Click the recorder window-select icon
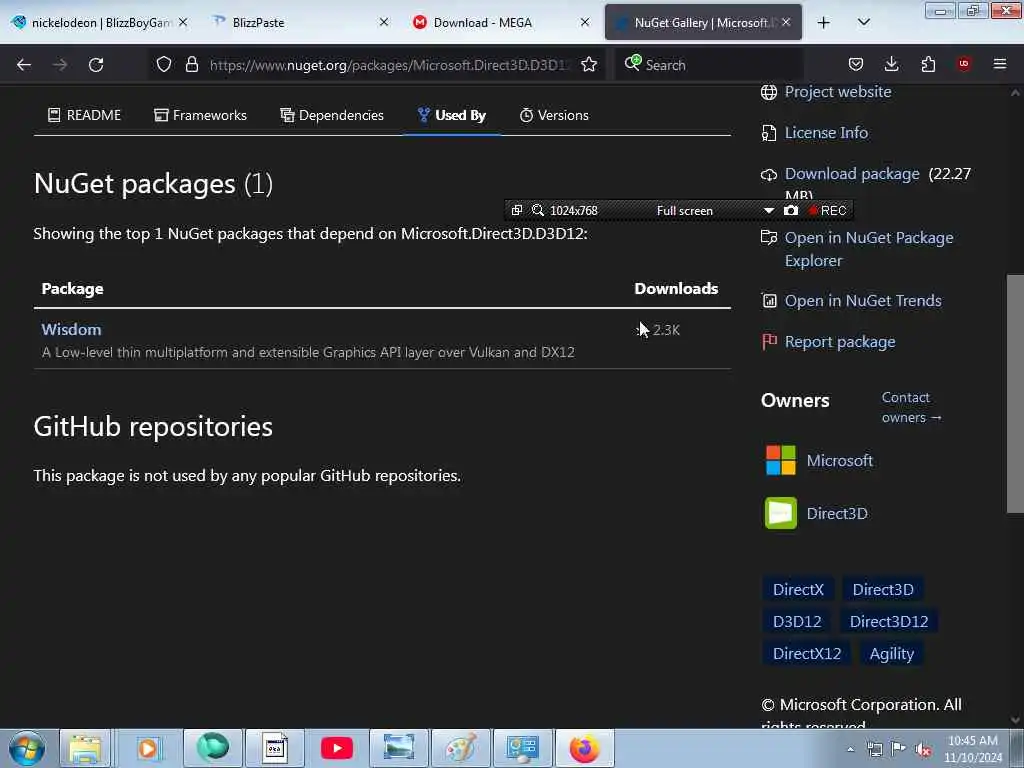1024x768 pixels. tap(517, 210)
